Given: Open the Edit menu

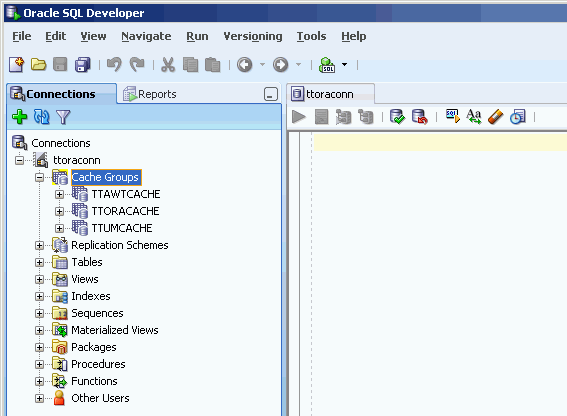Looking at the screenshot, I should (55, 36).
